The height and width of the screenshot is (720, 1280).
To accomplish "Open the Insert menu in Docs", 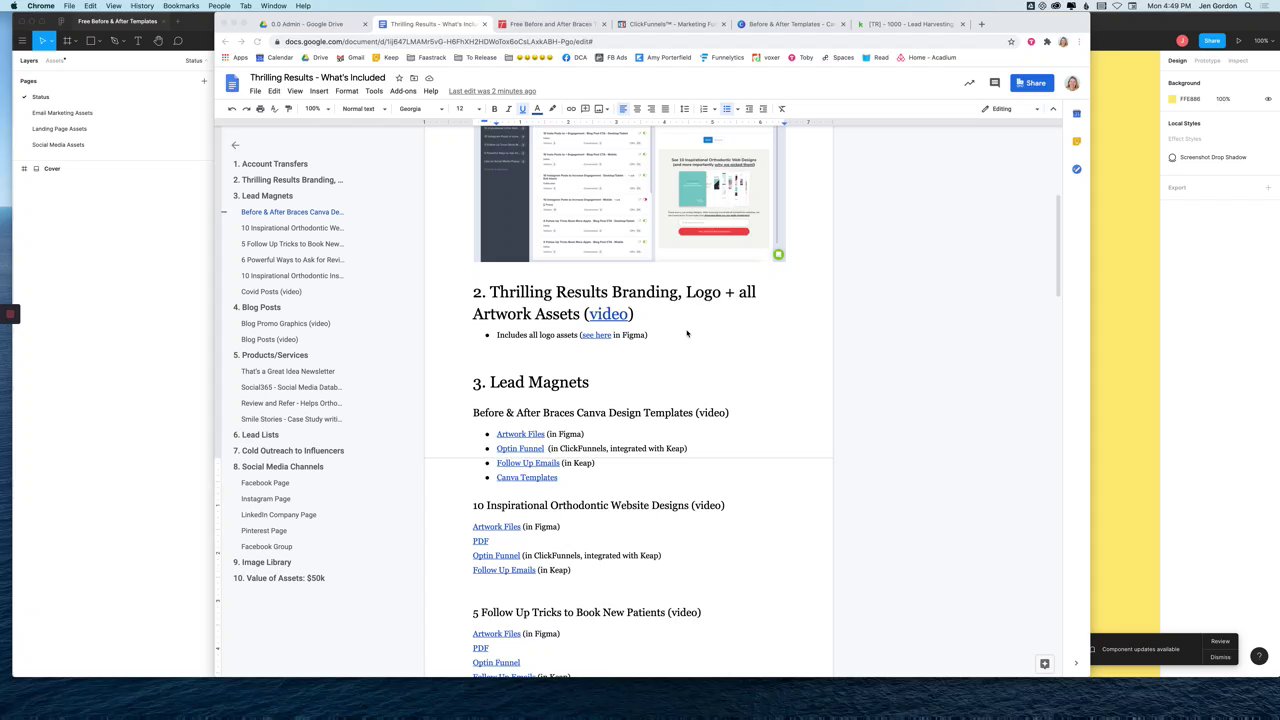I will tap(319, 91).
